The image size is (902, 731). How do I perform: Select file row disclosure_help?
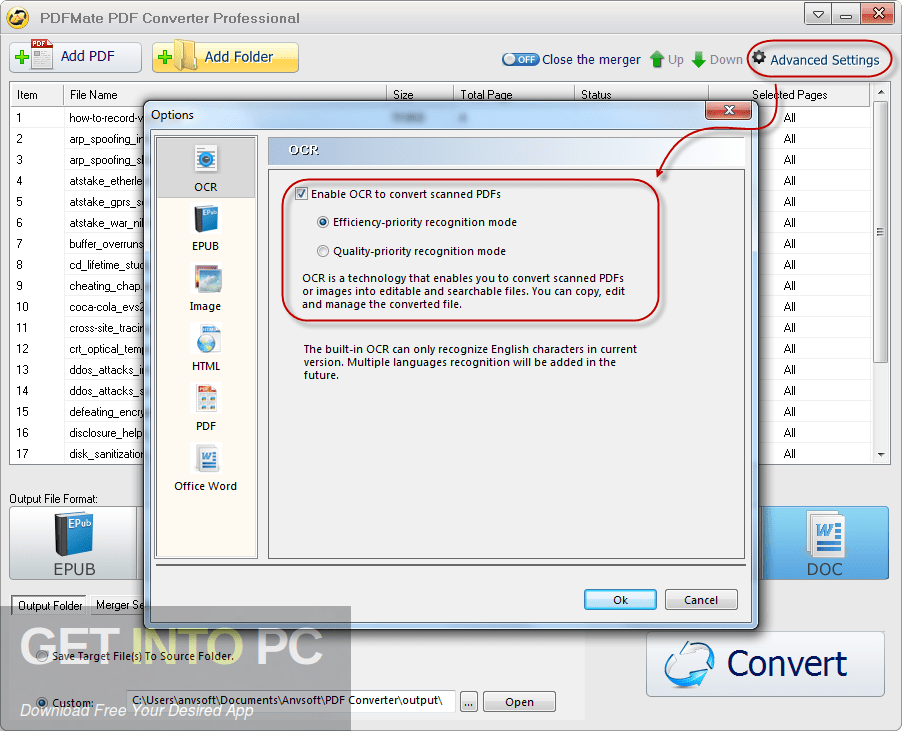pos(106,433)
